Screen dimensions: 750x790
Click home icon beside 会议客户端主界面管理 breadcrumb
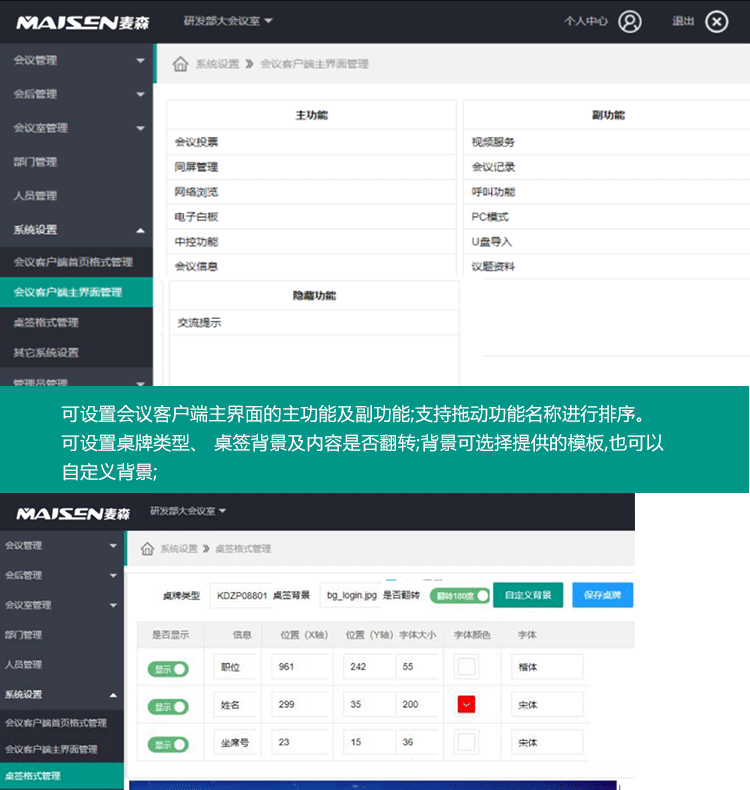pyautogui.click(x=180, y=64)
